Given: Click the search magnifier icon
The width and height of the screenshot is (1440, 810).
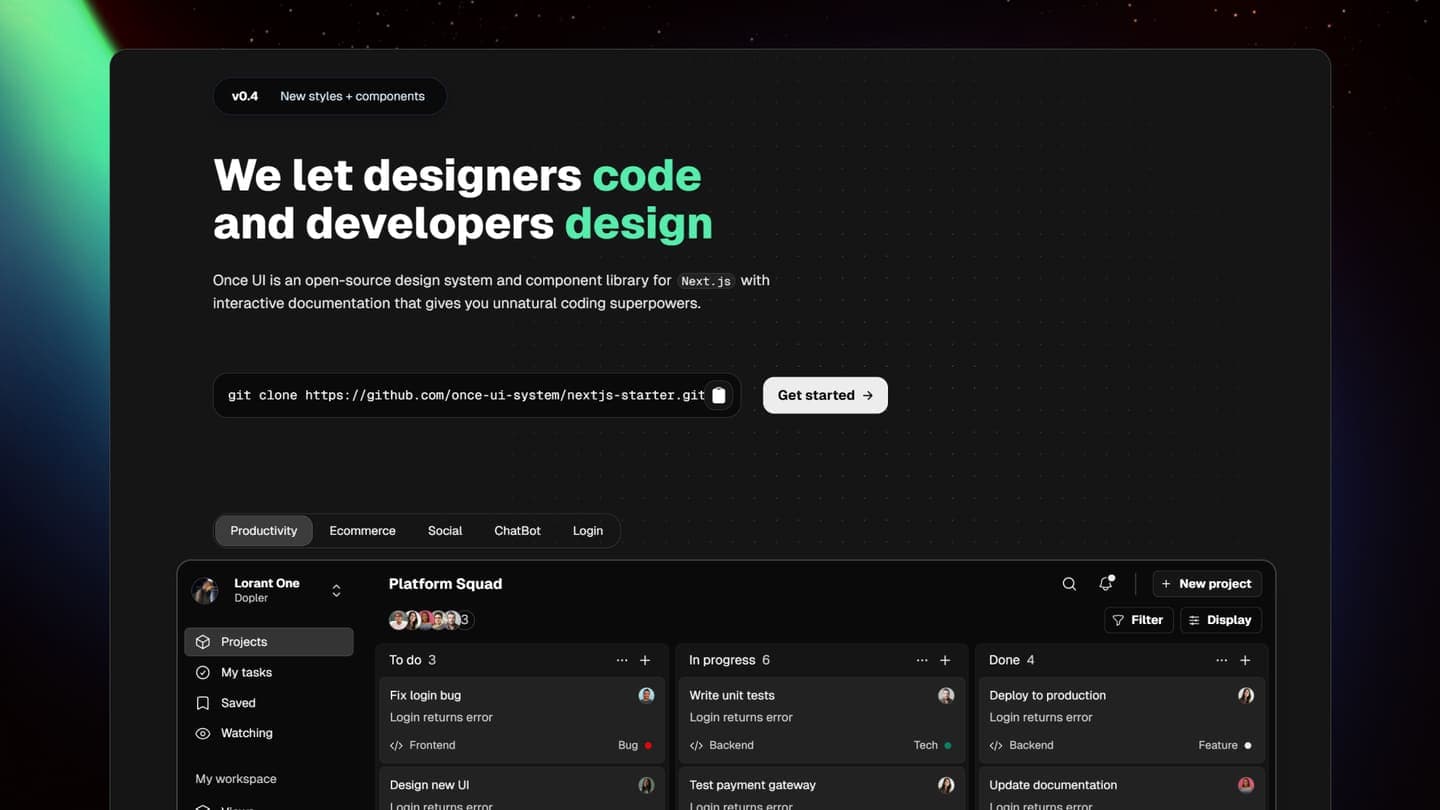Looking at the screenshot, I should [1069, 583].
